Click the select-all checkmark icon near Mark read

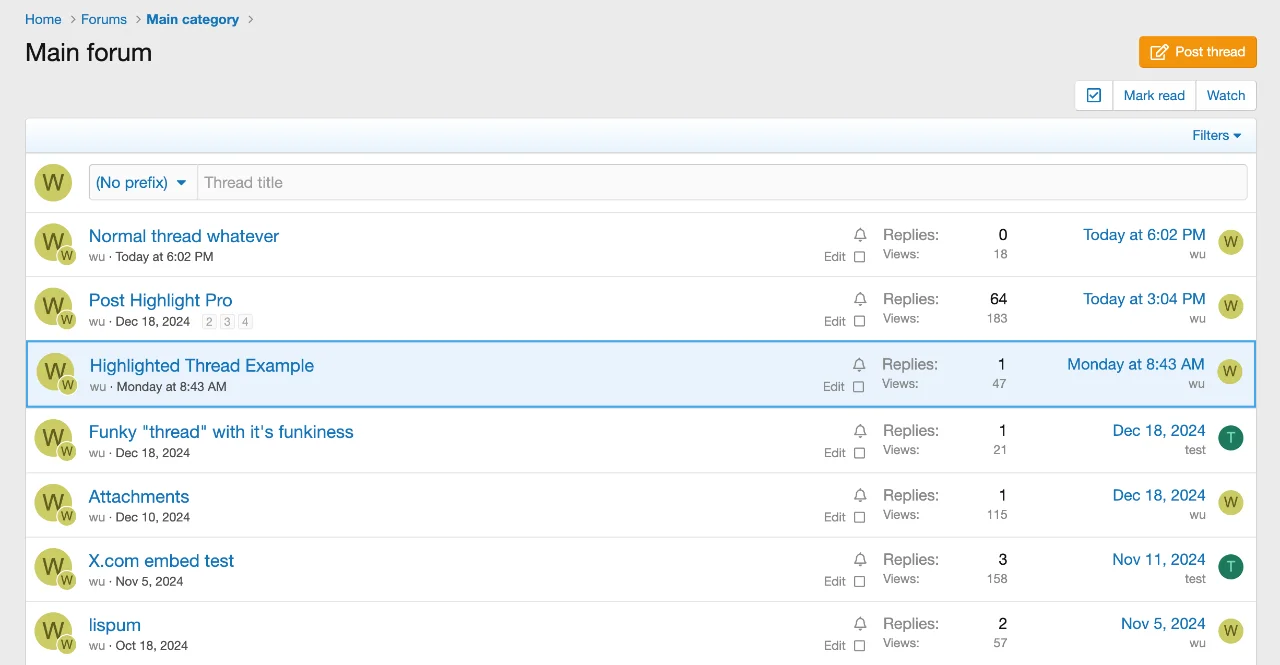pyautogui.click(x=1093, y=95)
